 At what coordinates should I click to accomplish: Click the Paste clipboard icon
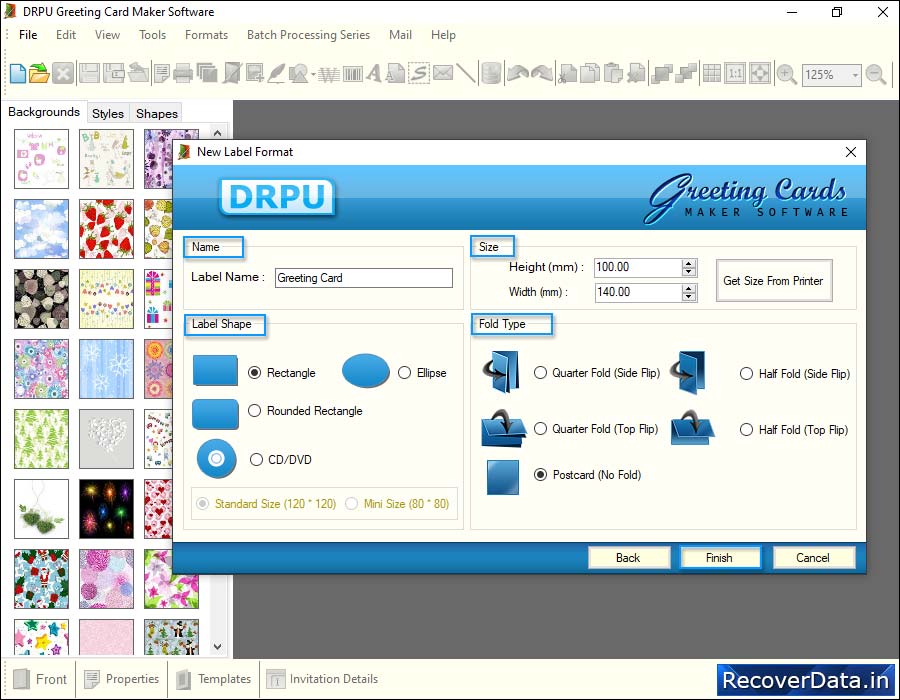point(613,74)
